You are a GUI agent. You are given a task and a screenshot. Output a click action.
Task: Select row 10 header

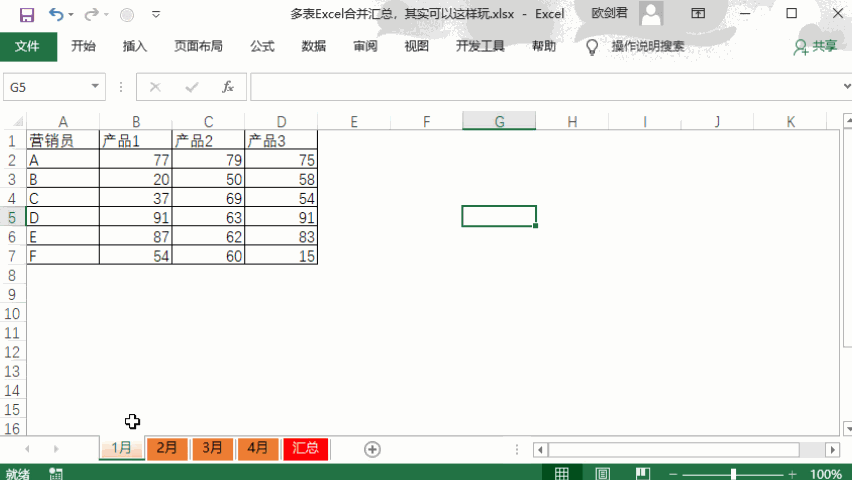click(12, 314)
